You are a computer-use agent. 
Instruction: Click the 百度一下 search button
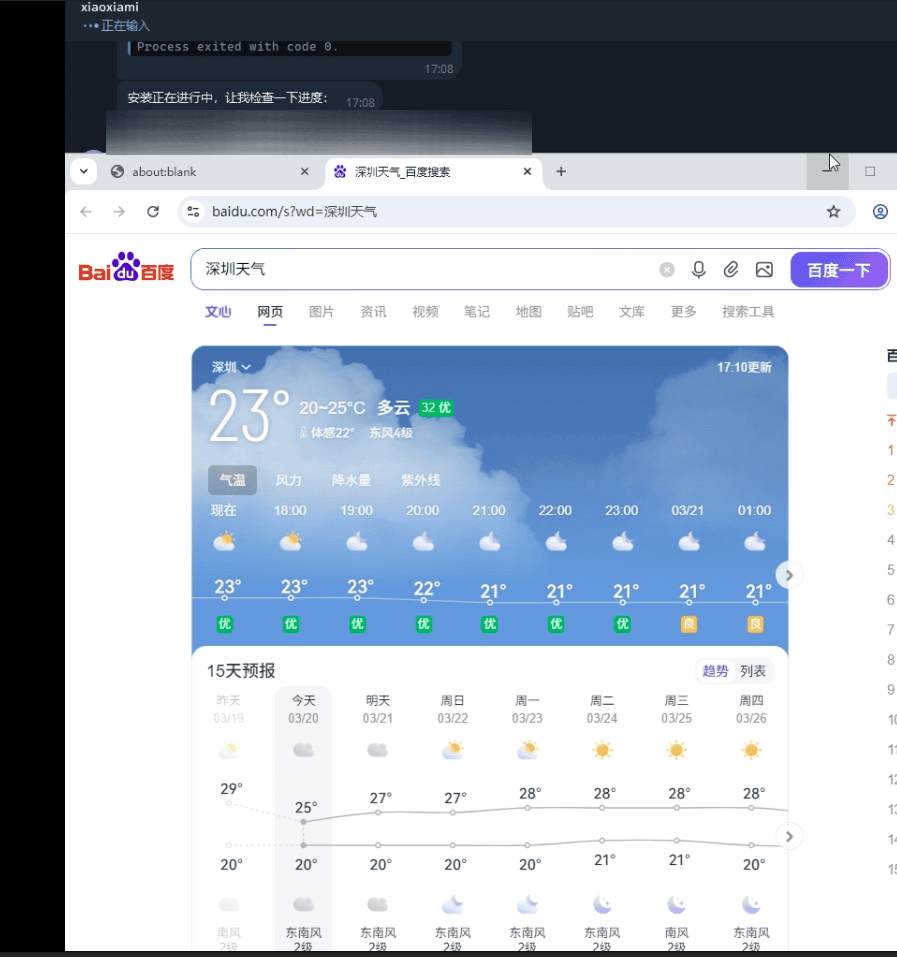click(838, 269)
